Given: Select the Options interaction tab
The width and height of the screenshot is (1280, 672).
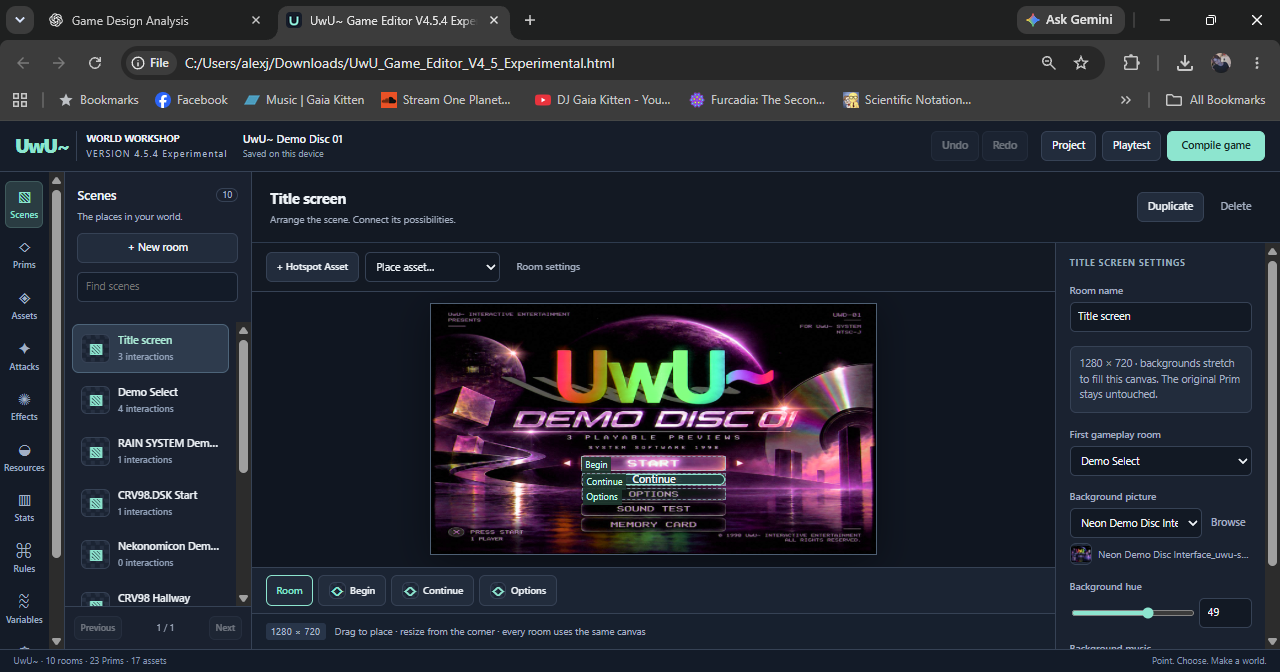Looking at the screenshot, I should click(518, 591).
